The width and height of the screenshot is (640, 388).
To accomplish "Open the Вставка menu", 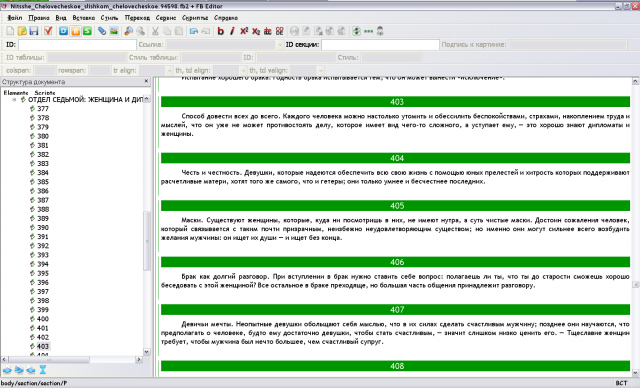I will coord(84,18).
